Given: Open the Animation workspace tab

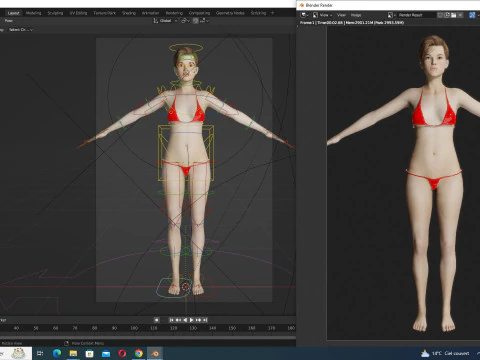Looking at the screenshot, I should [x=150, y=13].
